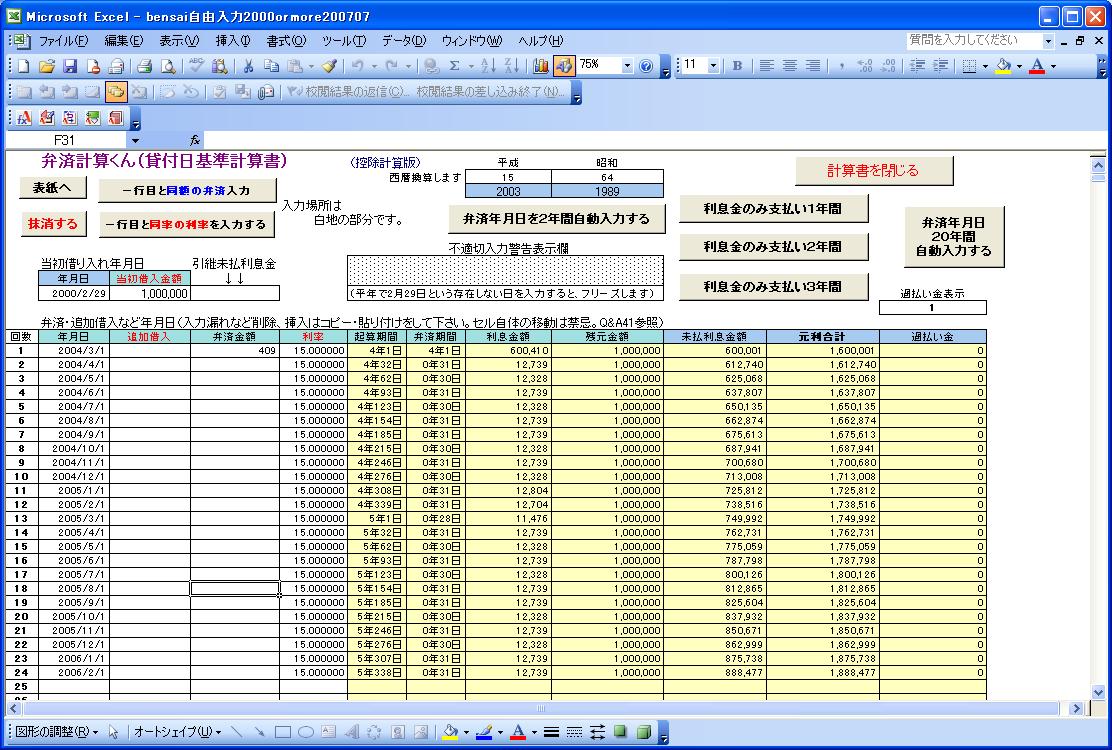Apply comma style formatting

(841, 66)
